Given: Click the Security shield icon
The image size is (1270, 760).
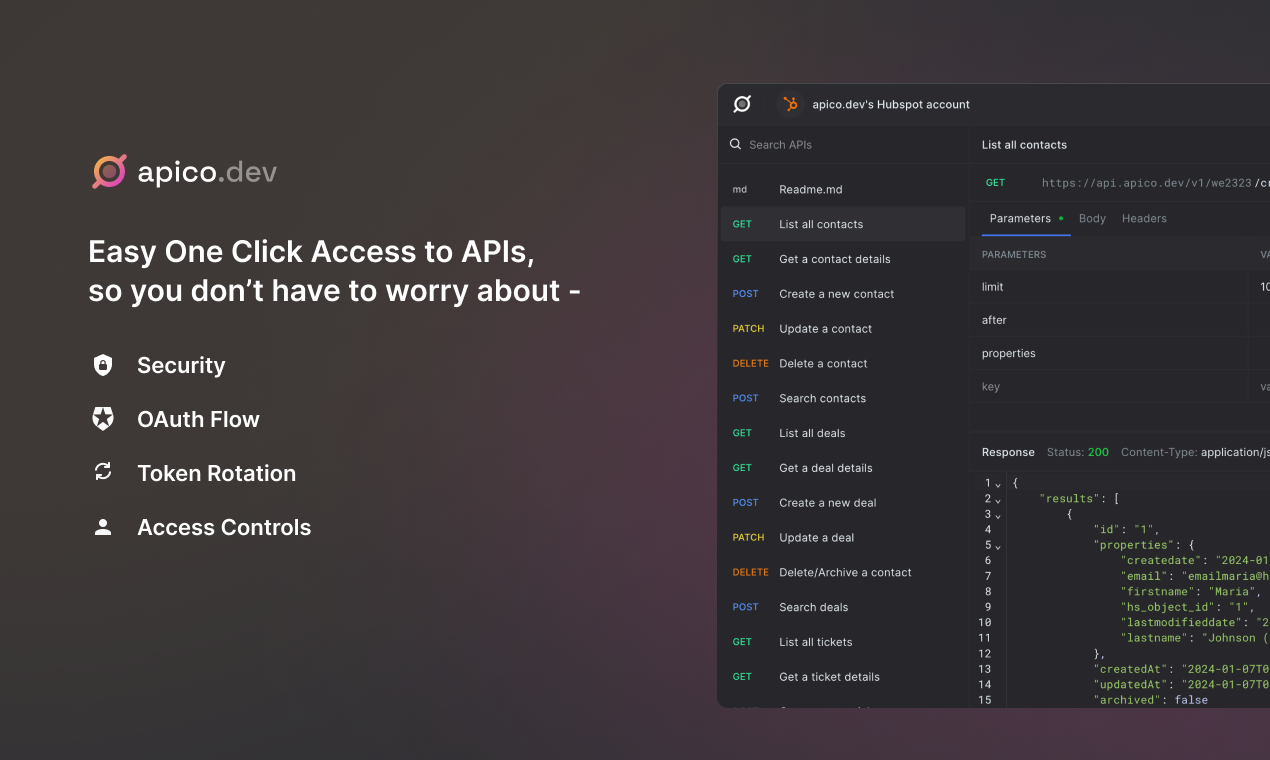Looking at the screenshot, I should pos(103,365).
